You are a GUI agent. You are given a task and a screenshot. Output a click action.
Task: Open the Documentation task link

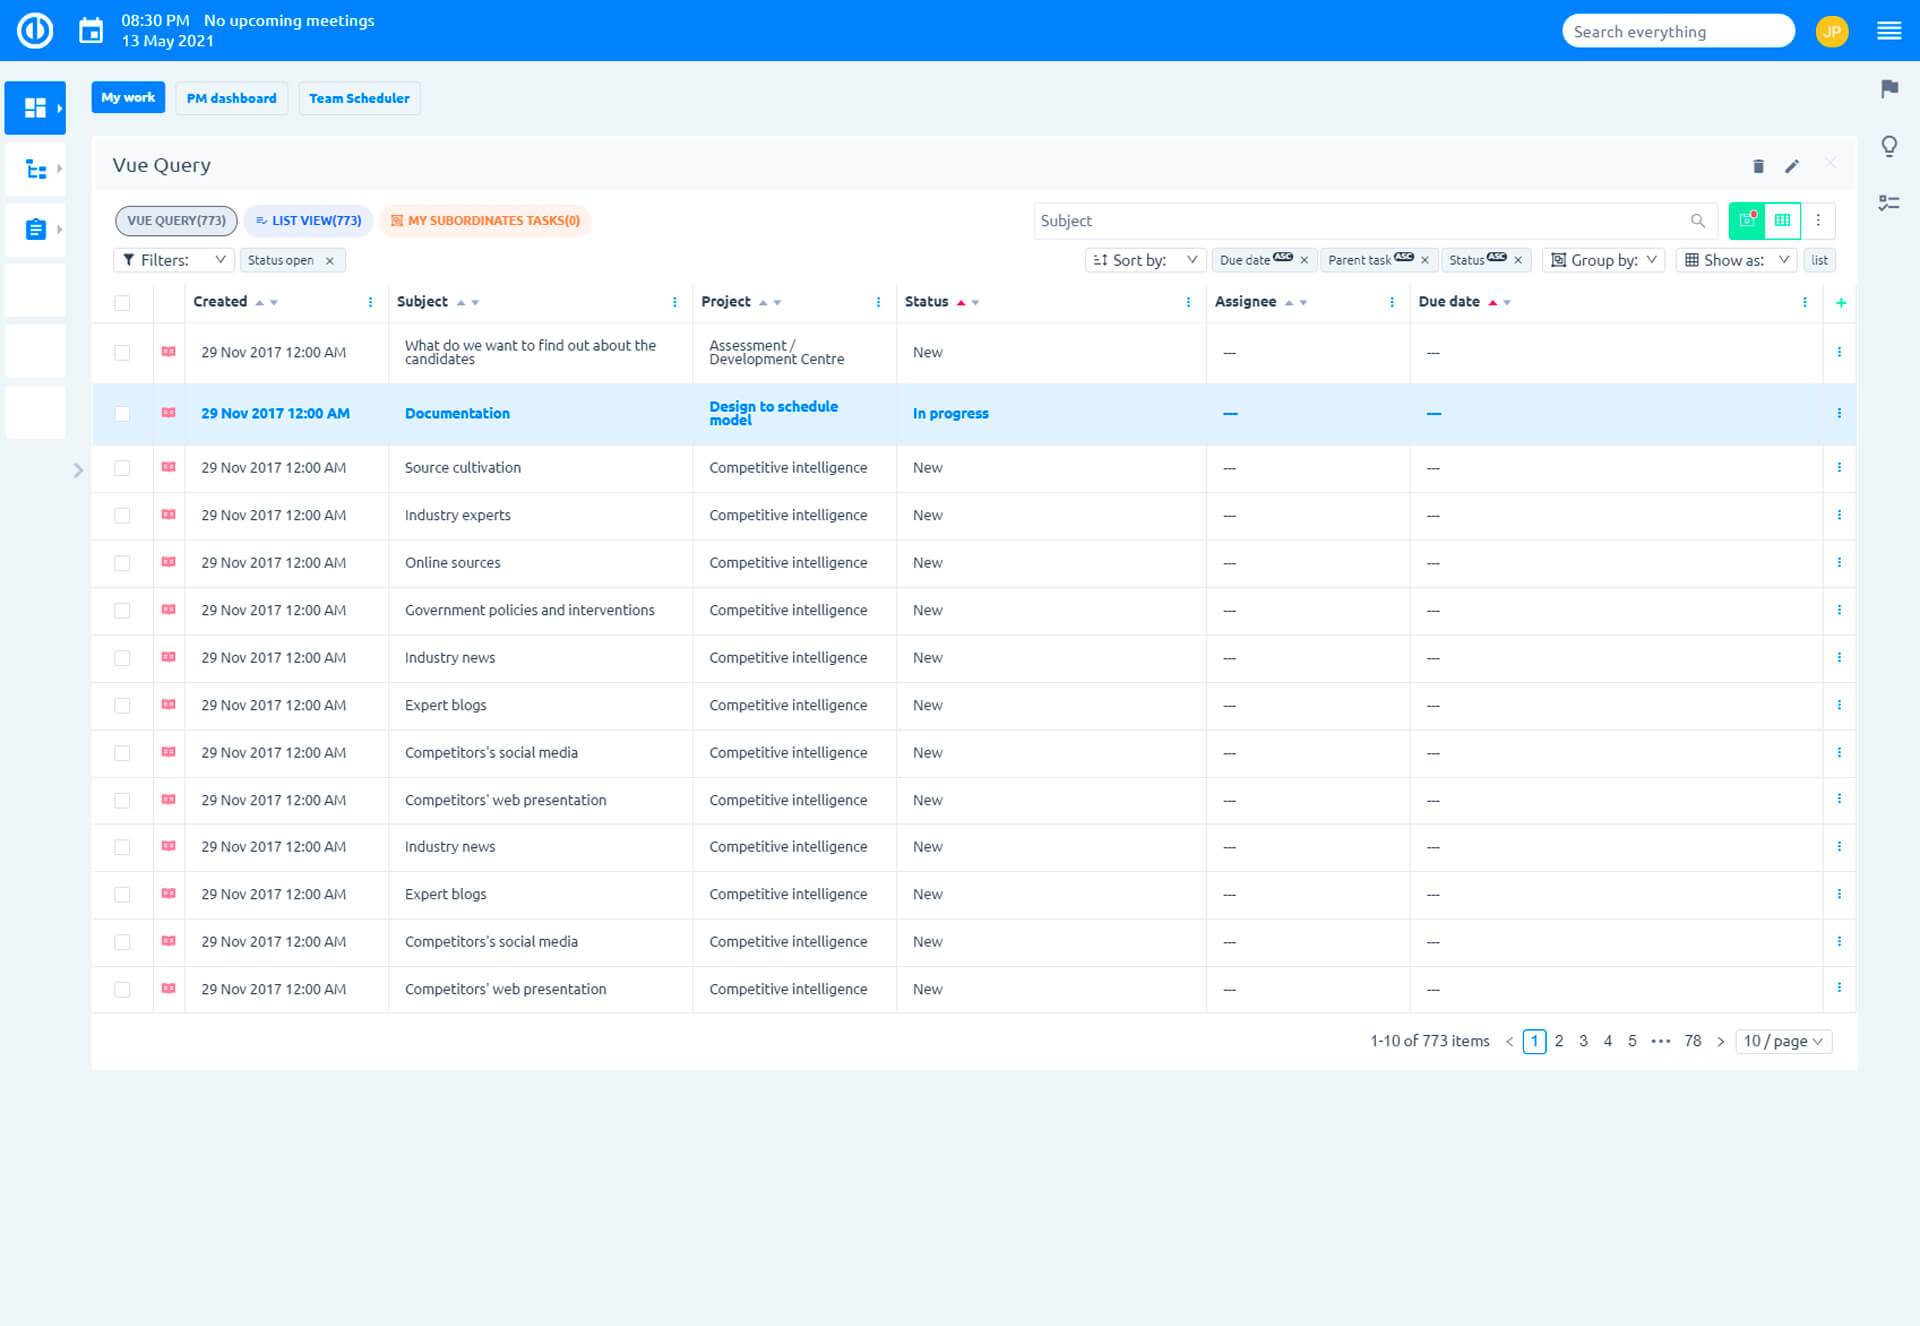(457, 413)
